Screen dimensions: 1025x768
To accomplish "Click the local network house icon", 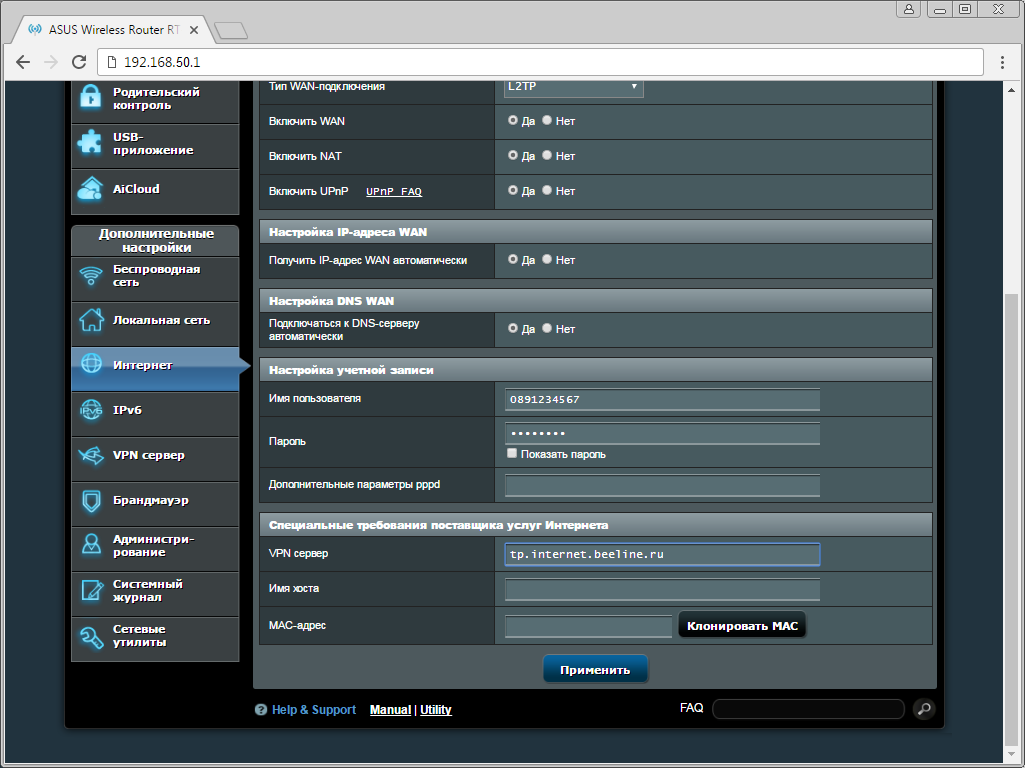I will (91, 320).
